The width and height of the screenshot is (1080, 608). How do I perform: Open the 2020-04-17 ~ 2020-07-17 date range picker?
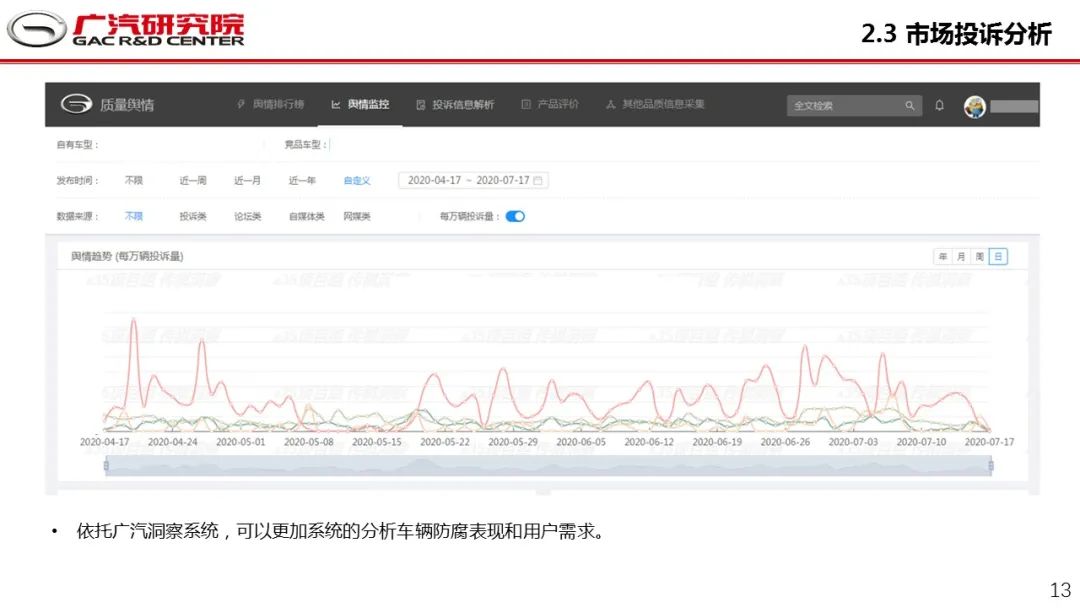click(x=468, y=181)
